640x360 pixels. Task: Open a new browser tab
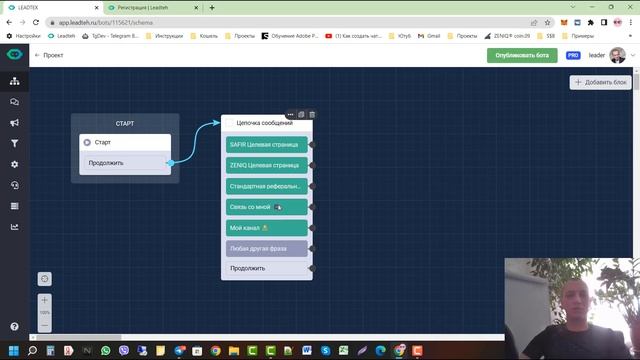point(212,7)
